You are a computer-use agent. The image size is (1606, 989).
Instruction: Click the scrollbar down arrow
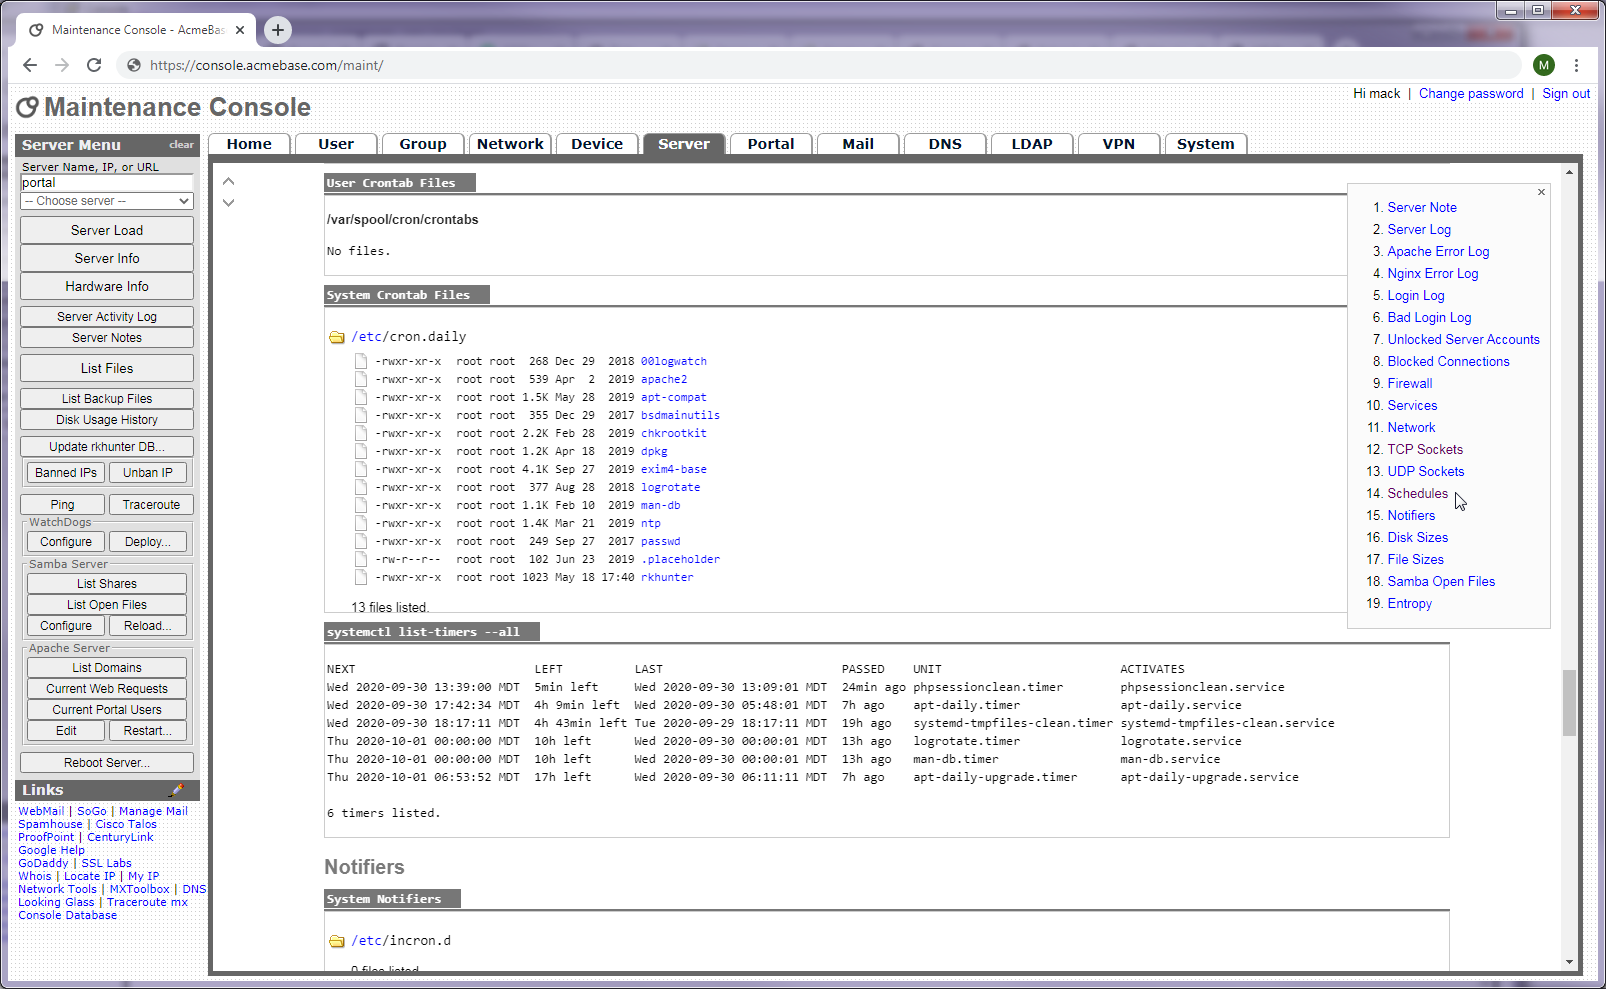1569,962
